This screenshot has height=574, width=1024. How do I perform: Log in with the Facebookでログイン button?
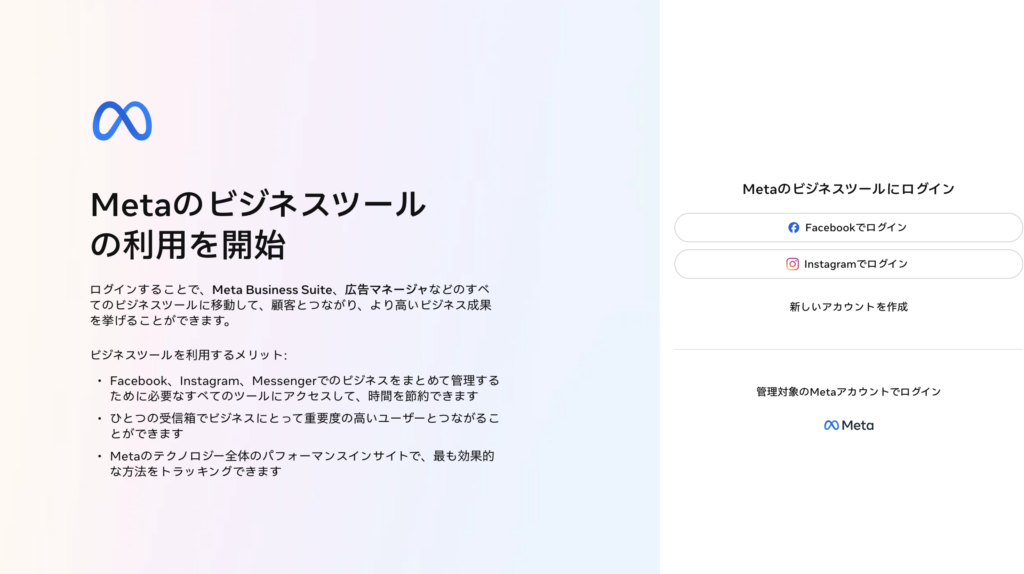coord(848,227)
